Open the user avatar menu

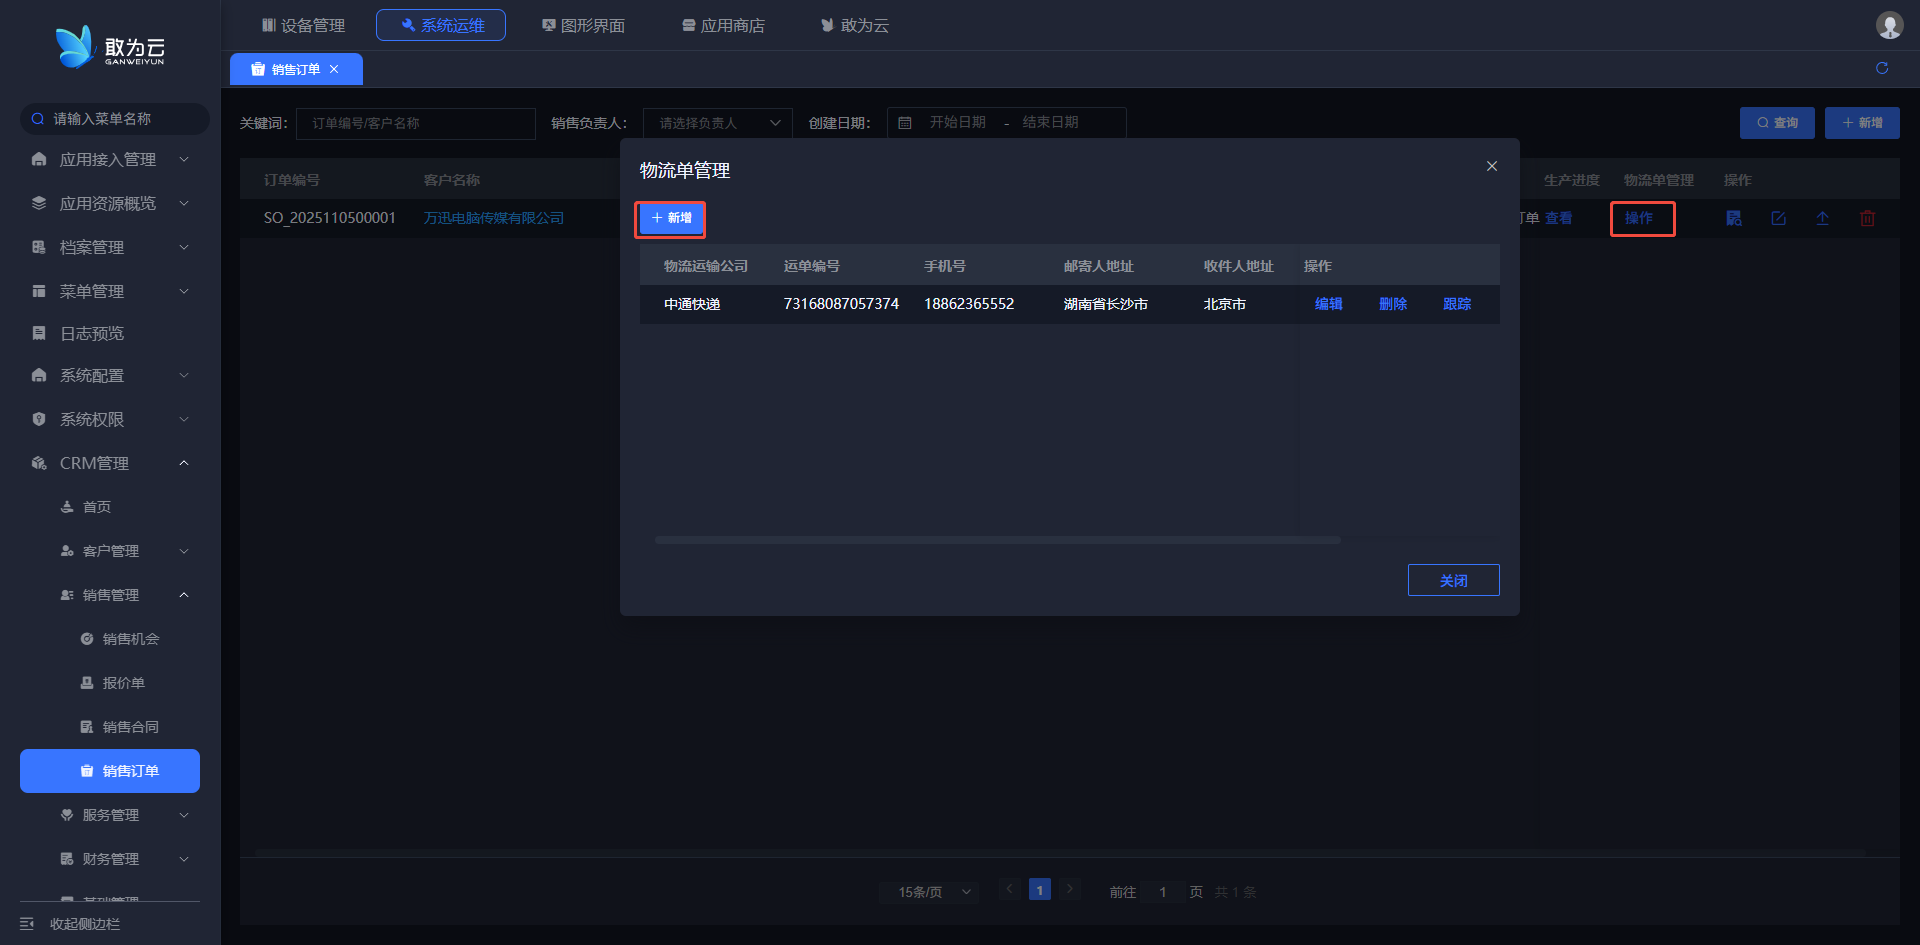1888,25
